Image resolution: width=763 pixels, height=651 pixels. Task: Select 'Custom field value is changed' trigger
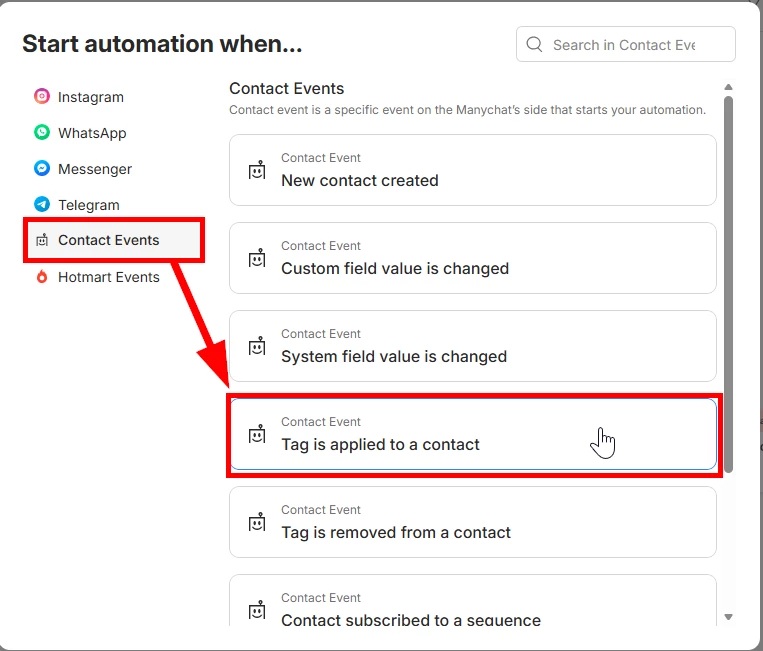pos(472,258)
